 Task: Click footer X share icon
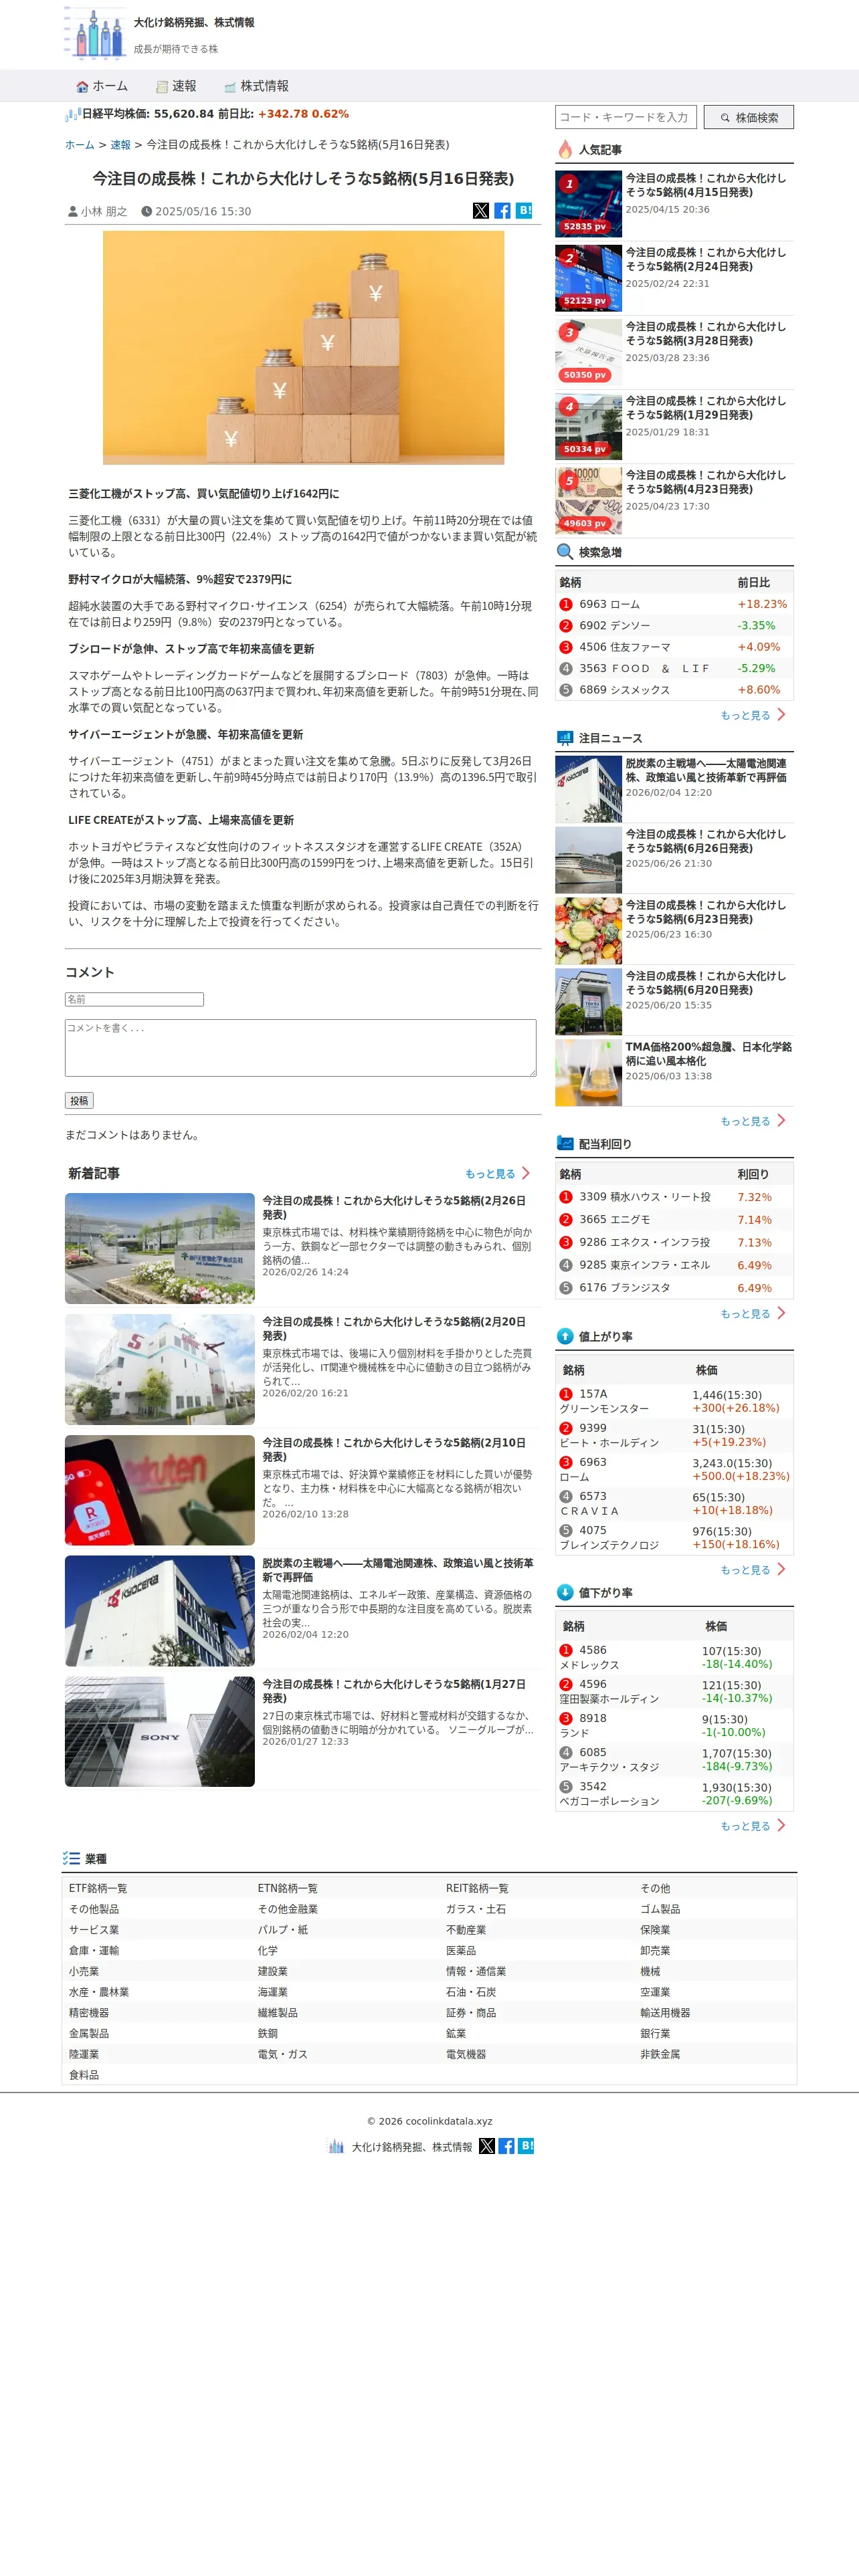[x=487, y=2146]
